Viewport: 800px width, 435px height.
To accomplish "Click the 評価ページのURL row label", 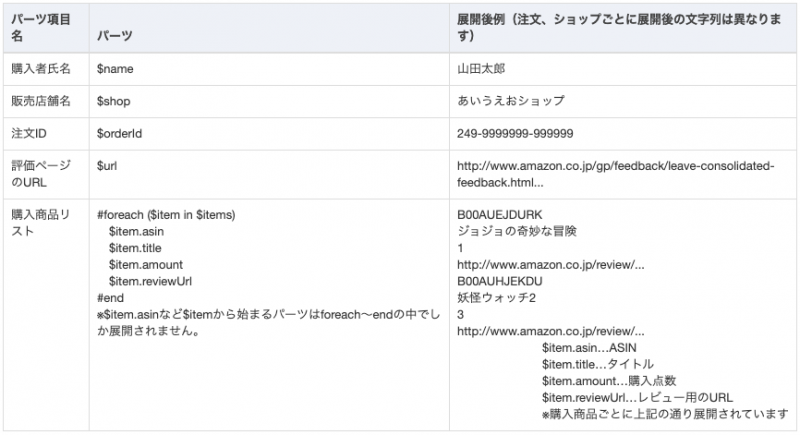I will [41, 174].
